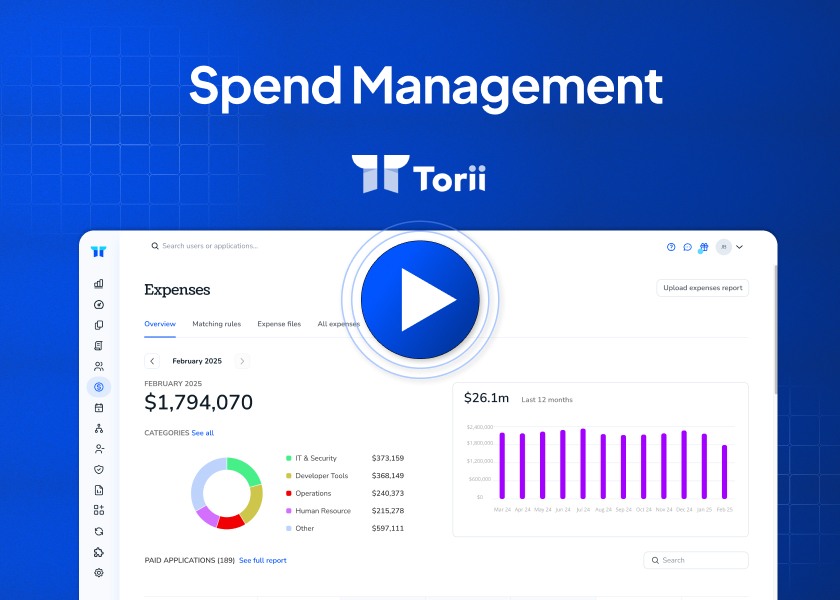Viewport: 840px width, 600px height.
Task: Open the puzzle piece plugins sidebar icon
Action: (x=99, y=552)
